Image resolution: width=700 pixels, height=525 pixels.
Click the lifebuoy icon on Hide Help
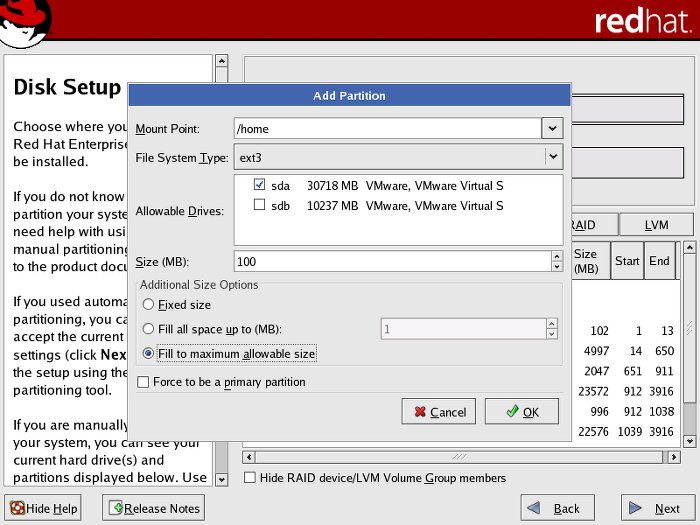coord(17,508)
